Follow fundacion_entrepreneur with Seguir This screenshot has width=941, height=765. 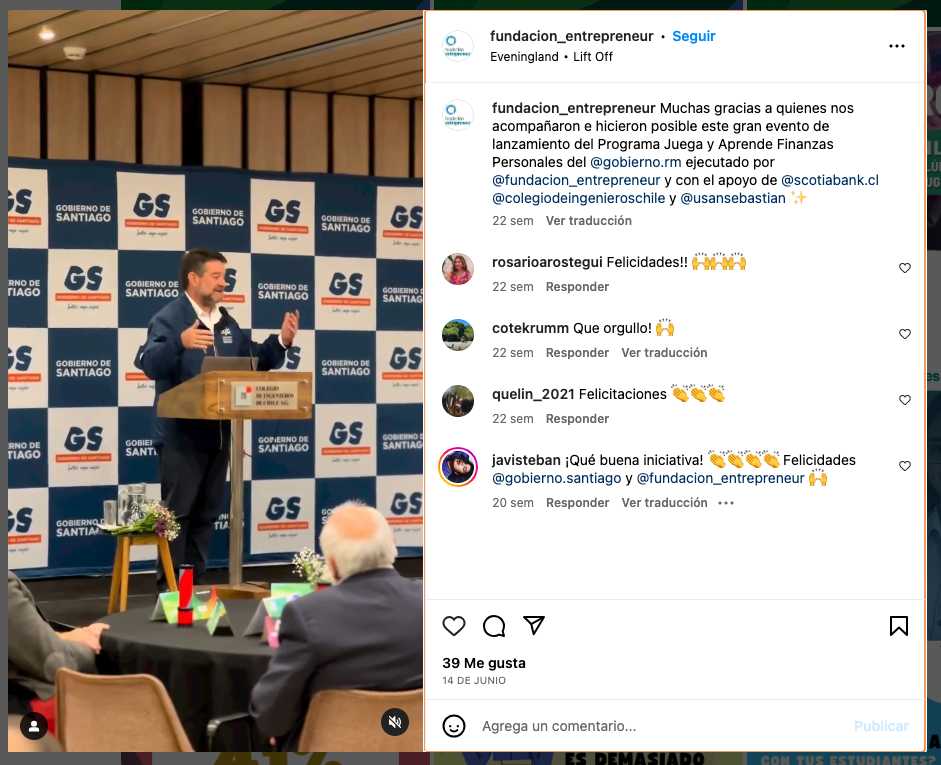coord(694,36)
